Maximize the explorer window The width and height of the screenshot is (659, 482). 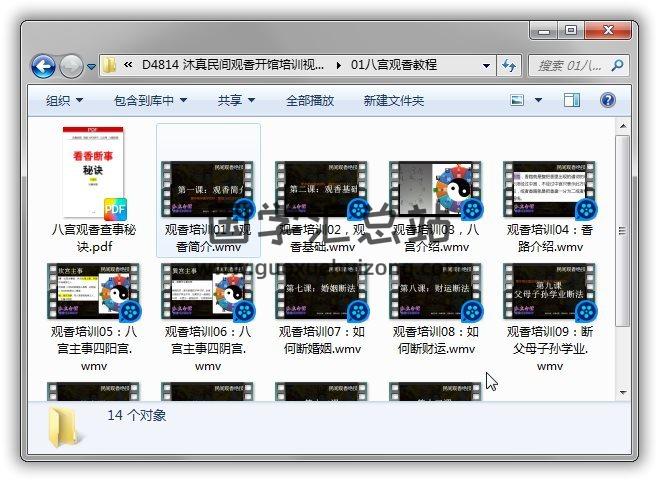571,31
